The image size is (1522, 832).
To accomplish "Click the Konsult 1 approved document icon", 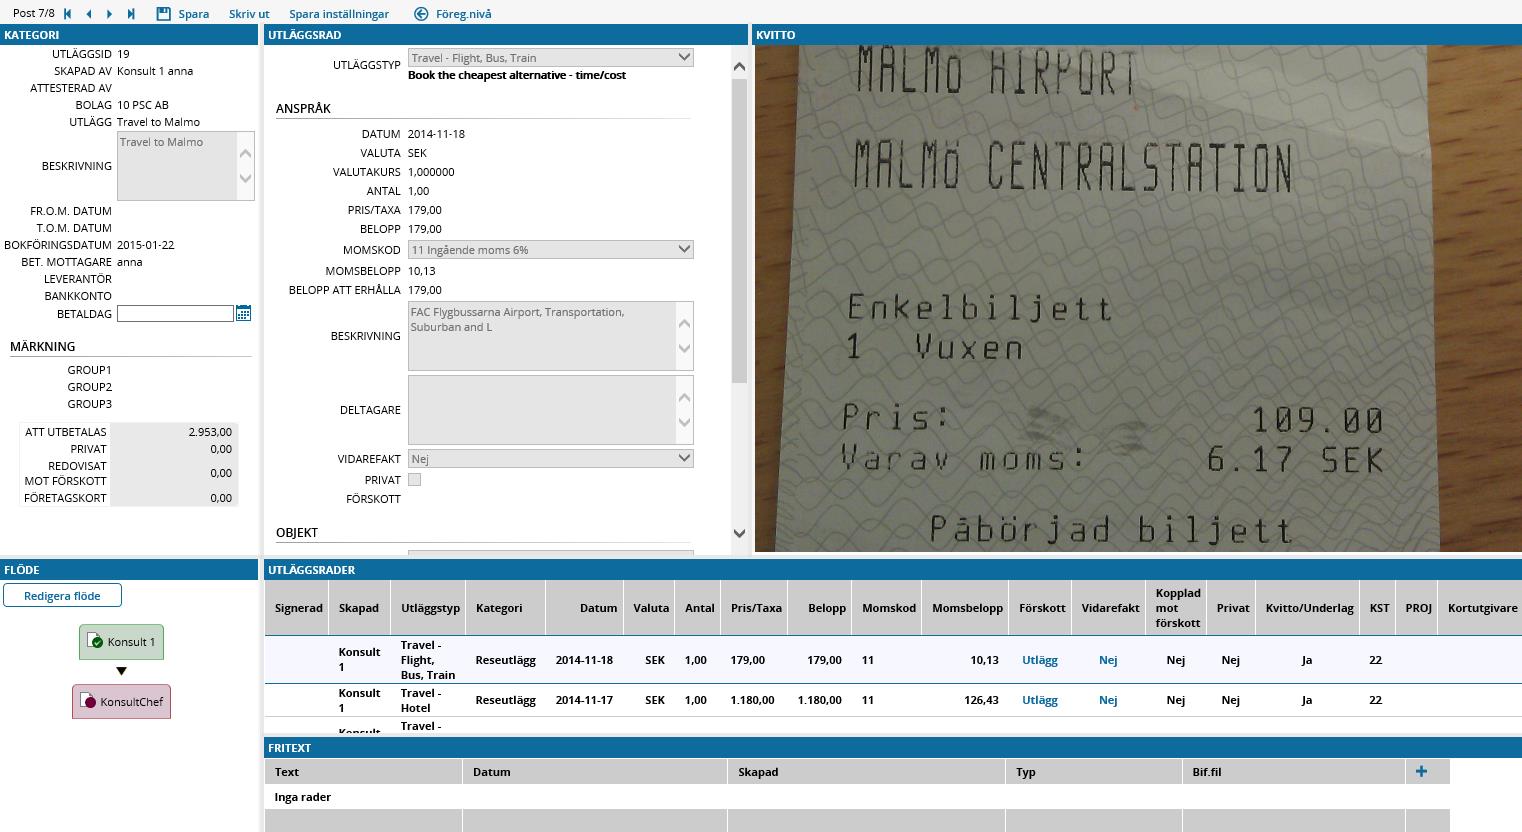I will coord(95,642).
